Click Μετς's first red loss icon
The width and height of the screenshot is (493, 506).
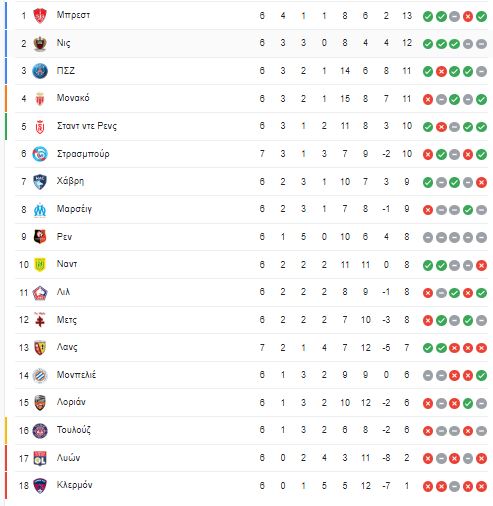coord(428,321)
